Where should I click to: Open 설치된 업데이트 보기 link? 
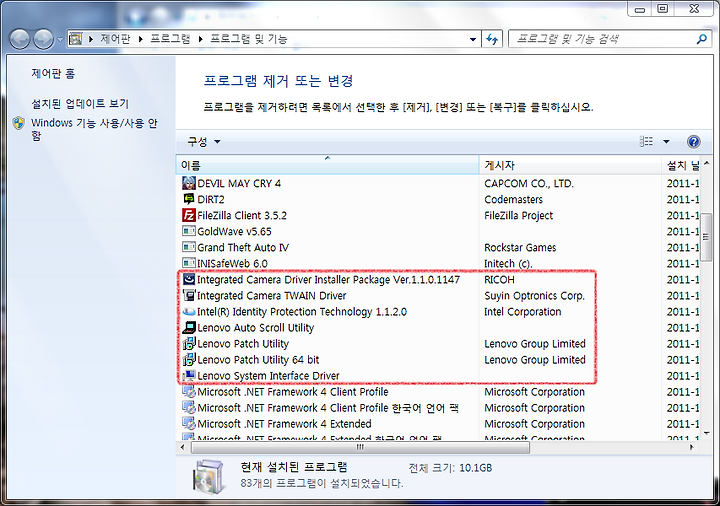click(x=80, y=104)
